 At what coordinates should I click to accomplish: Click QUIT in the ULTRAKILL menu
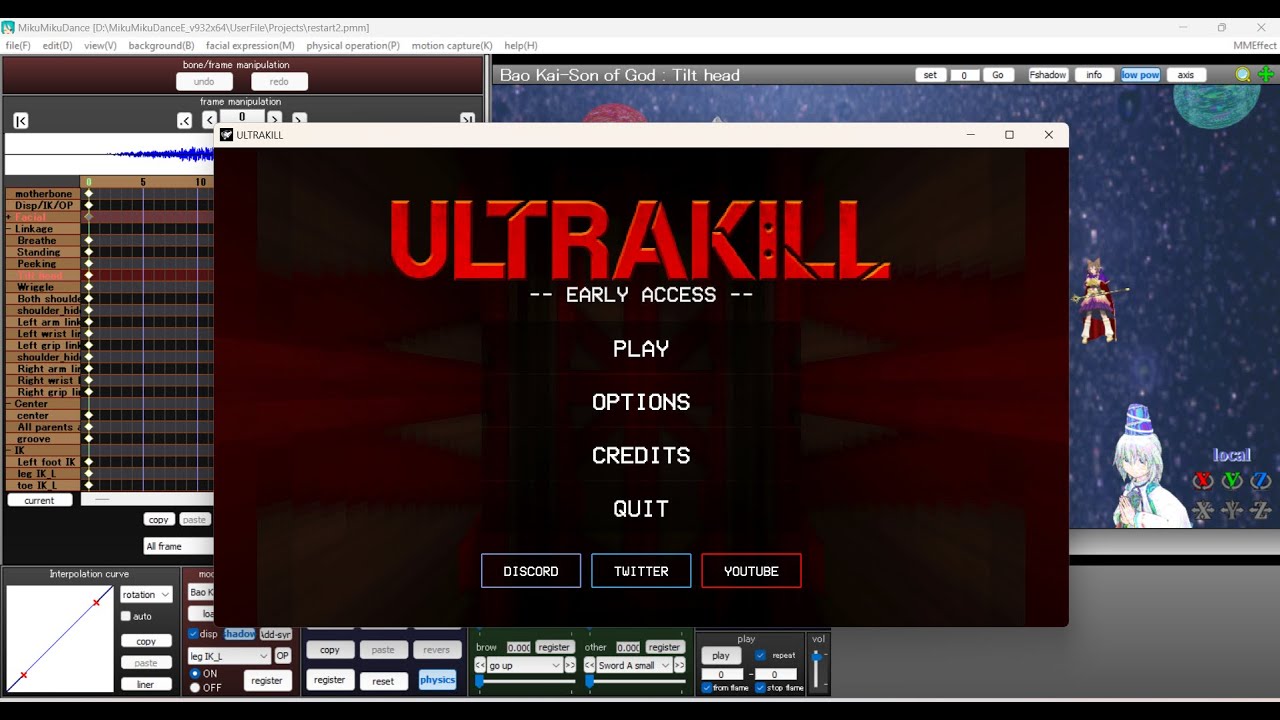tap(641, 509)
